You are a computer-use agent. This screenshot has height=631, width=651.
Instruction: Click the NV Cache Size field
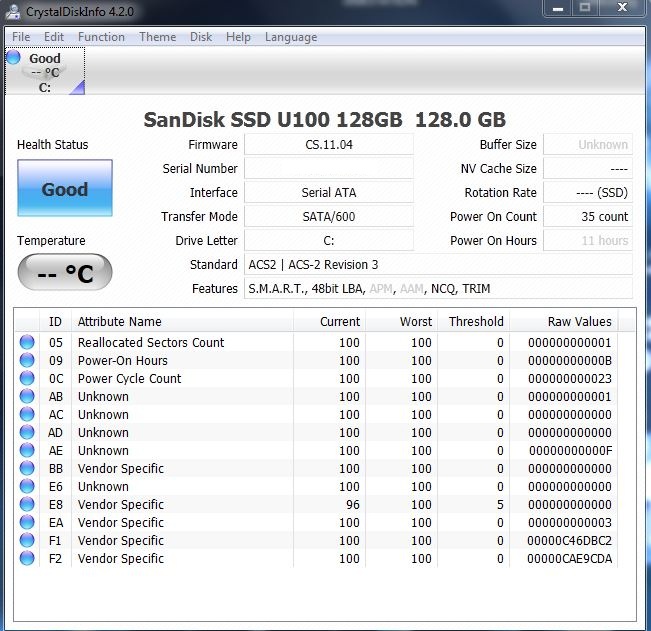[x=588, y=169]
